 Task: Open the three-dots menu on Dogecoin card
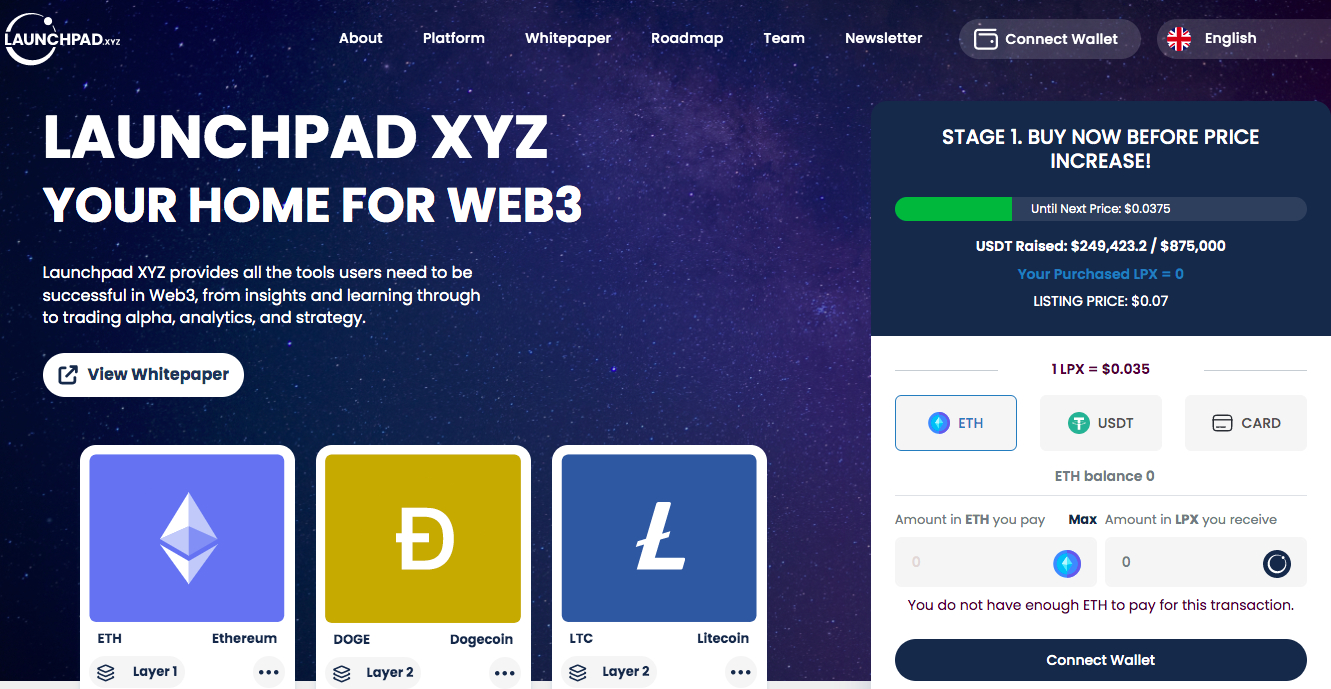(504, 673)
